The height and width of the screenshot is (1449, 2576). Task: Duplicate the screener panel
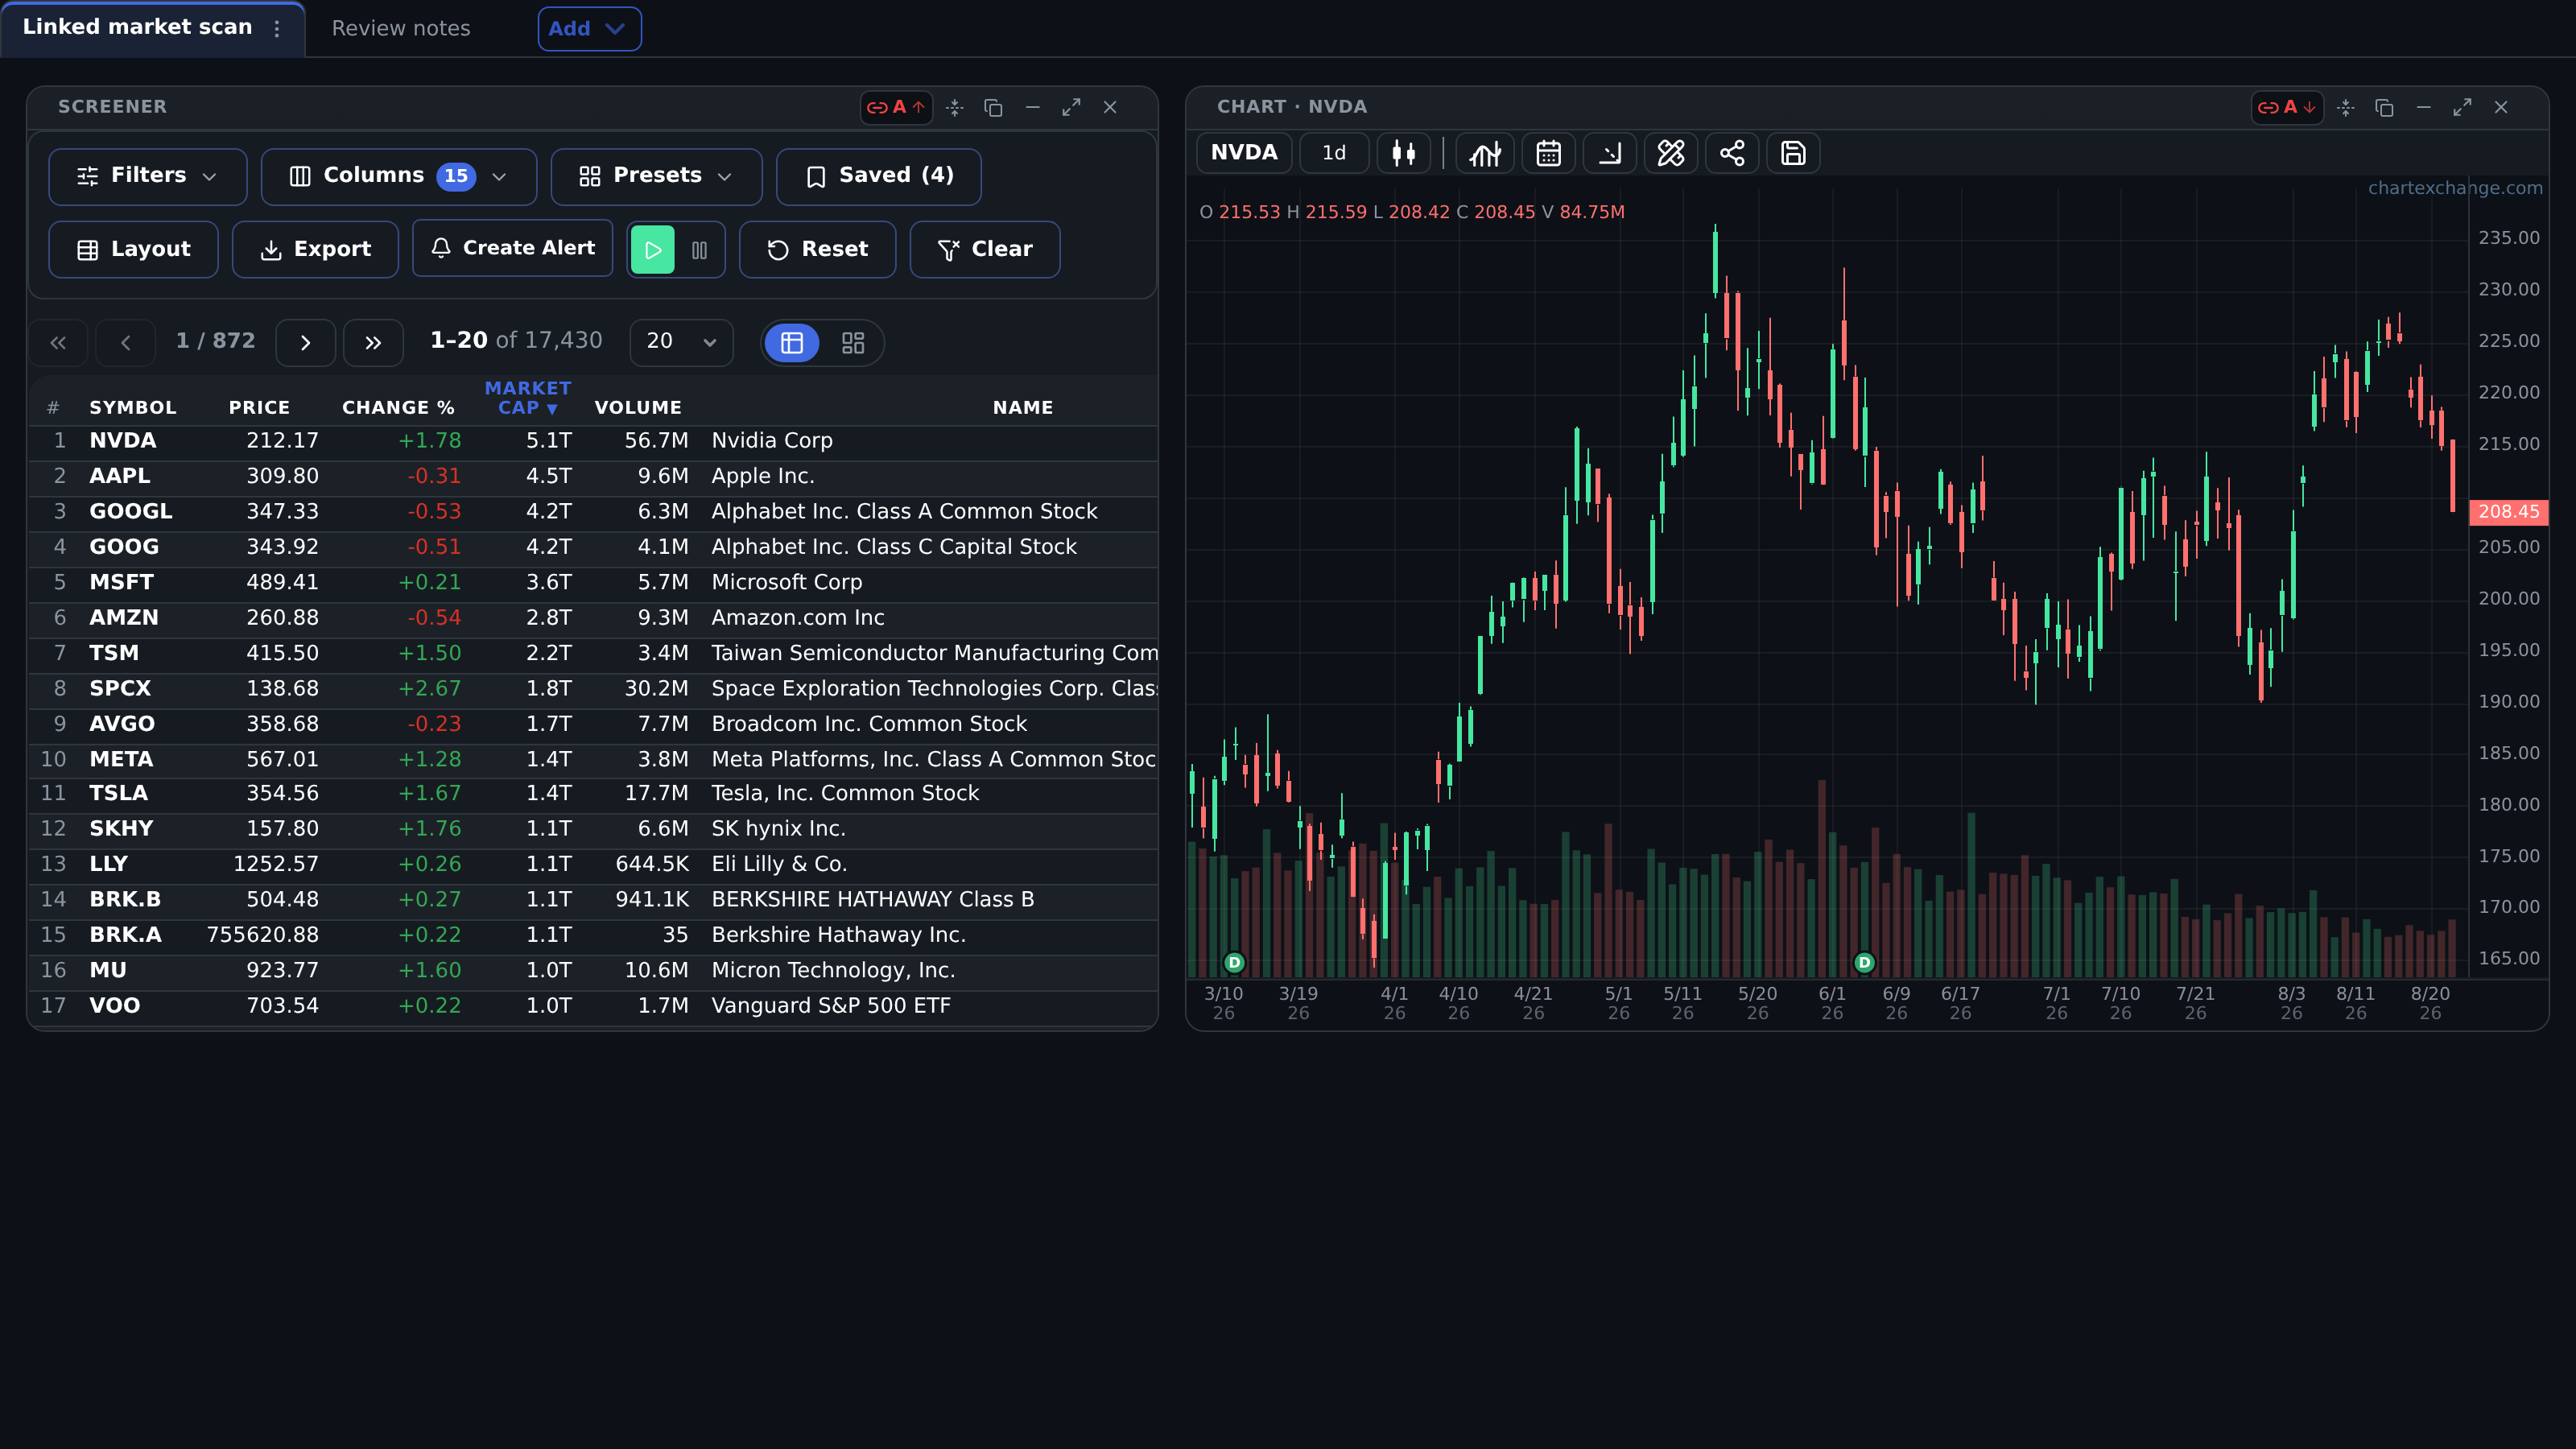[x=993, y=107]
